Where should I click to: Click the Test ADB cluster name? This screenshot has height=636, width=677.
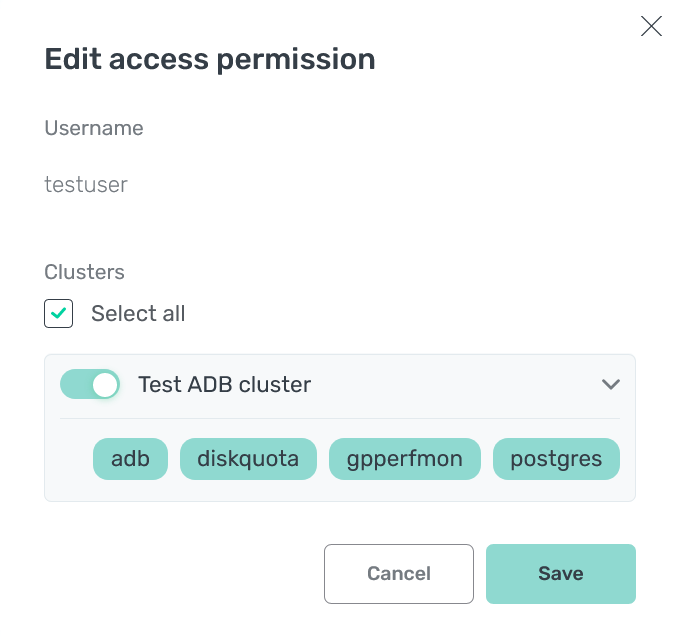[224, 384]
